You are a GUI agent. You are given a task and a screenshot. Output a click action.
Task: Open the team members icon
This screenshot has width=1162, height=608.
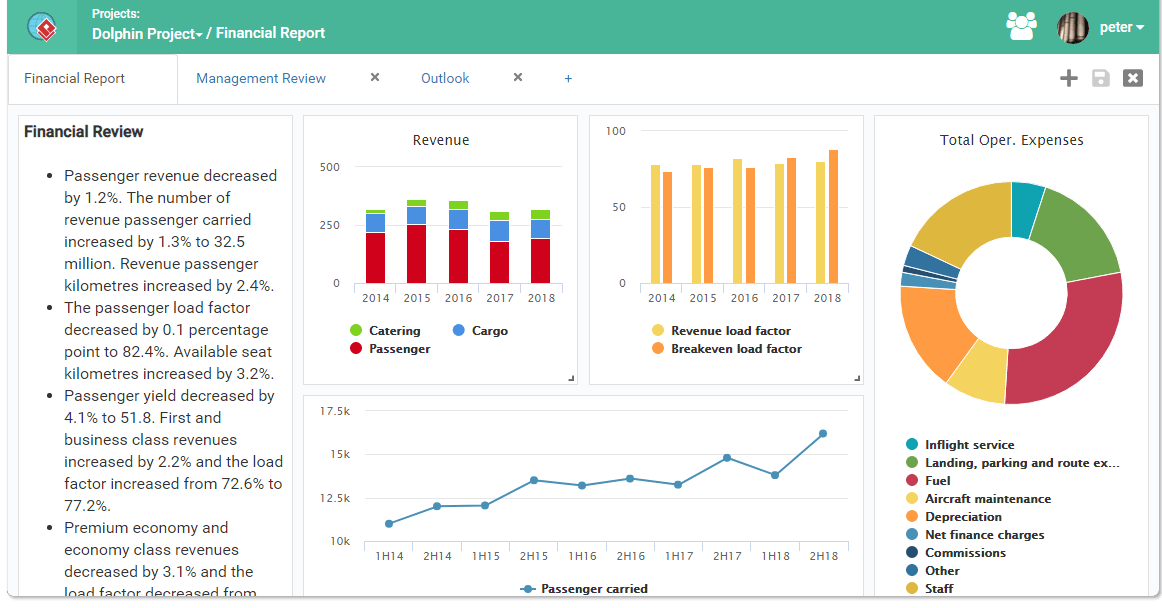1021,27
